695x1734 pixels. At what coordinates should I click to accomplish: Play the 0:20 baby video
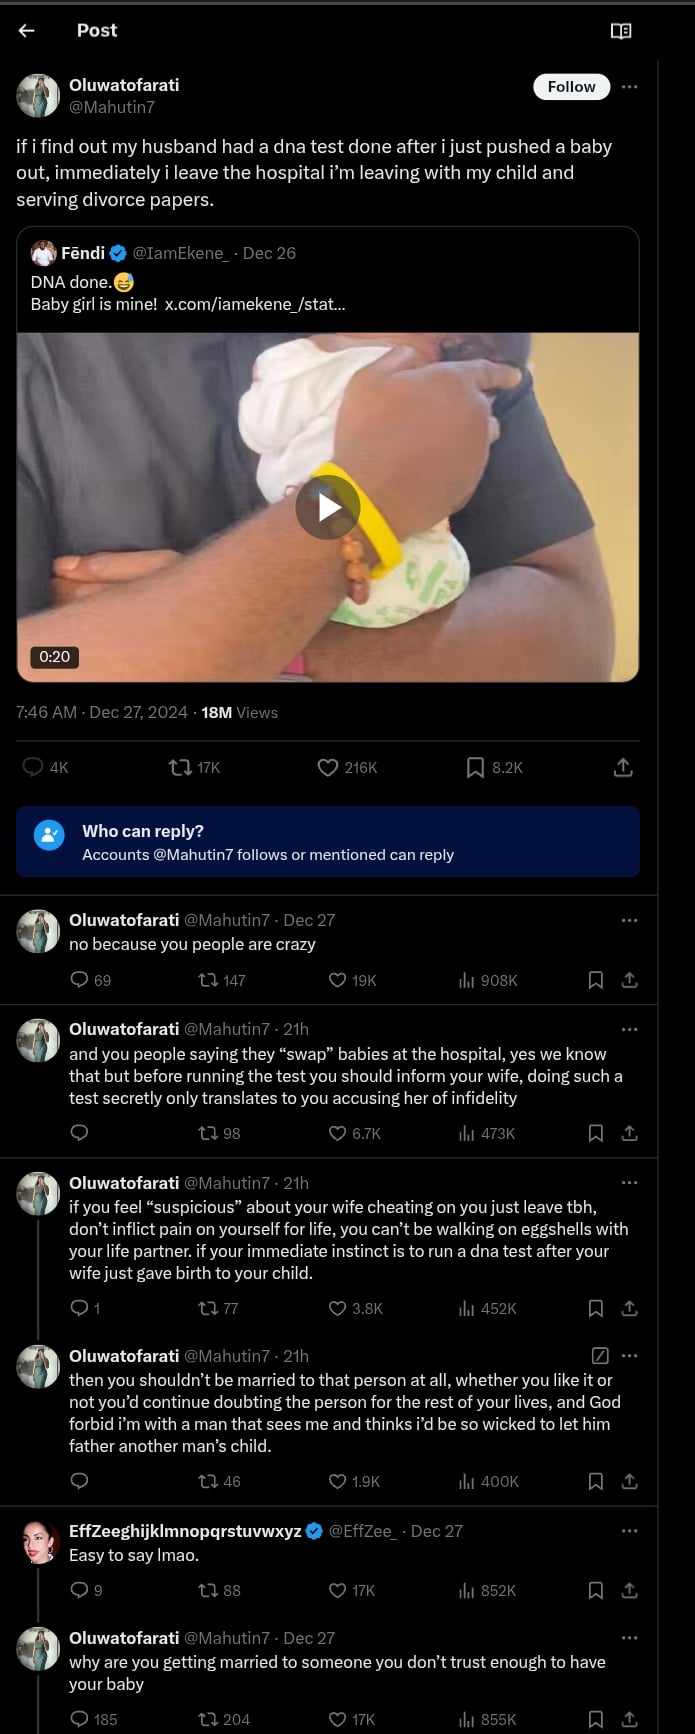pos(327,507)
